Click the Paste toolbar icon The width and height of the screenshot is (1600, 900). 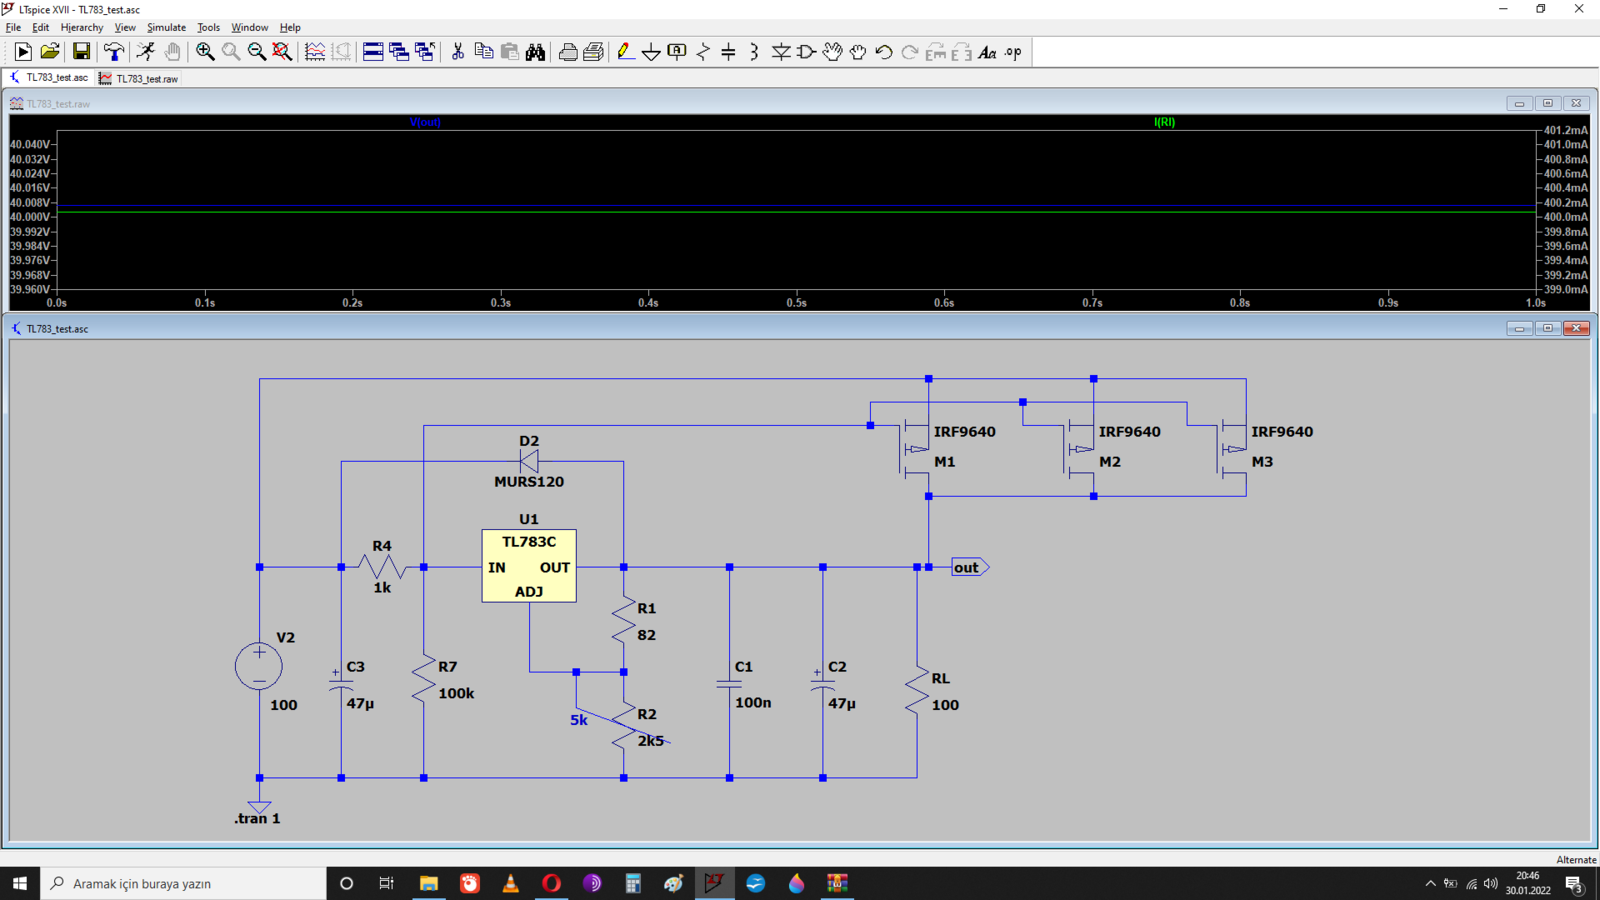click(x=510, y=52)
